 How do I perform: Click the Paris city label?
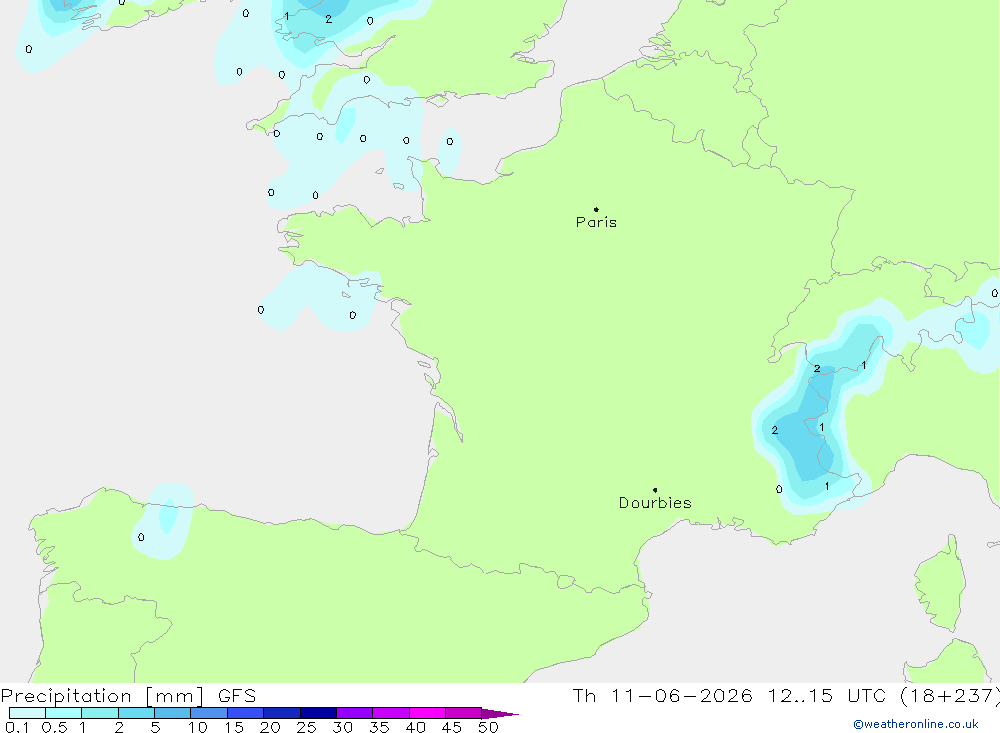tap(596, 222)
